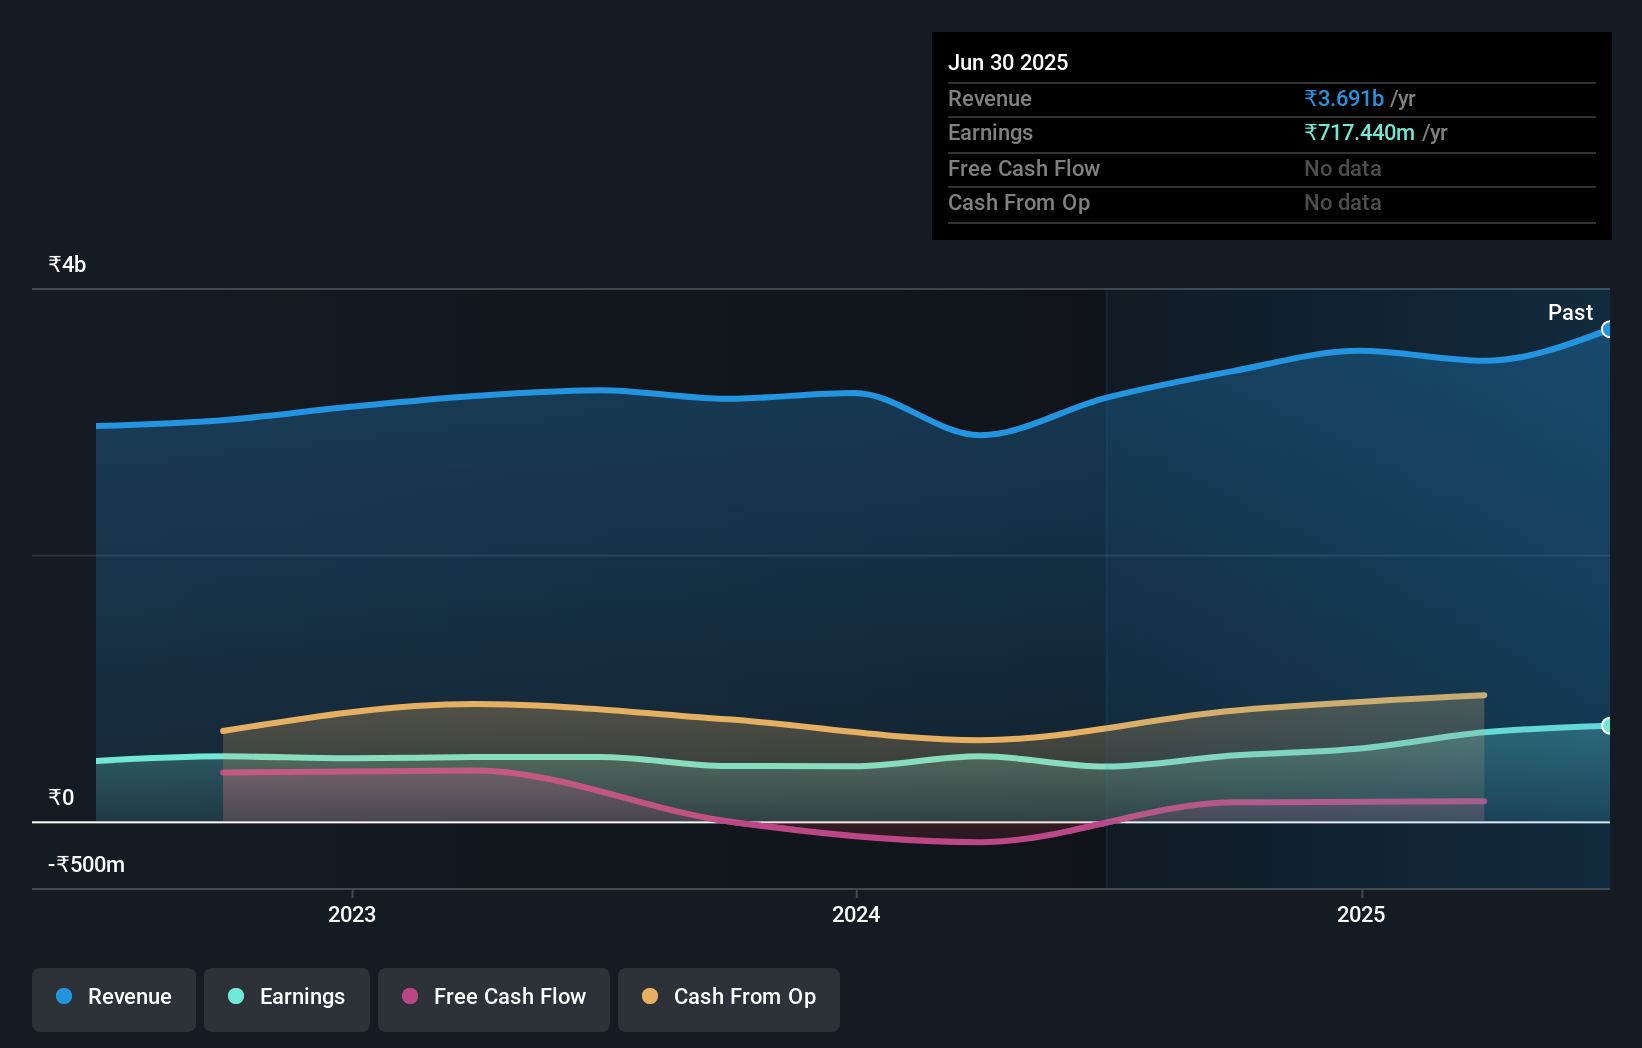Click the Earnings end-point marker on the chart

[x=1607, y=726]
